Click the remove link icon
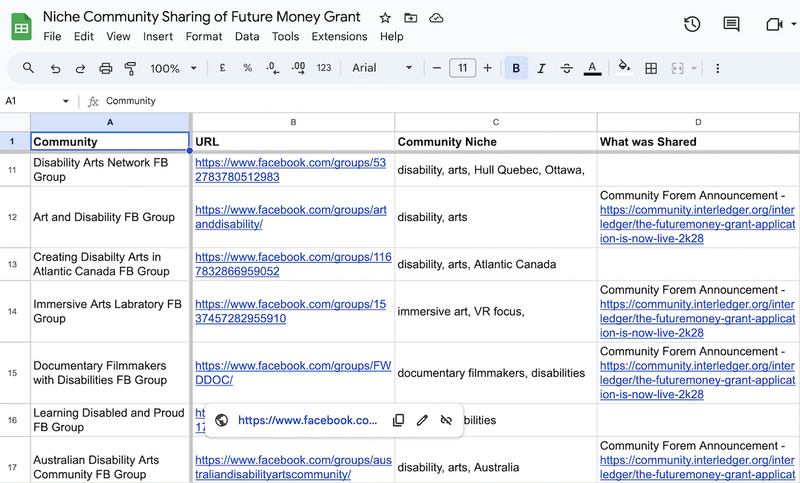800x483 pixels. [x=446, y=420]
